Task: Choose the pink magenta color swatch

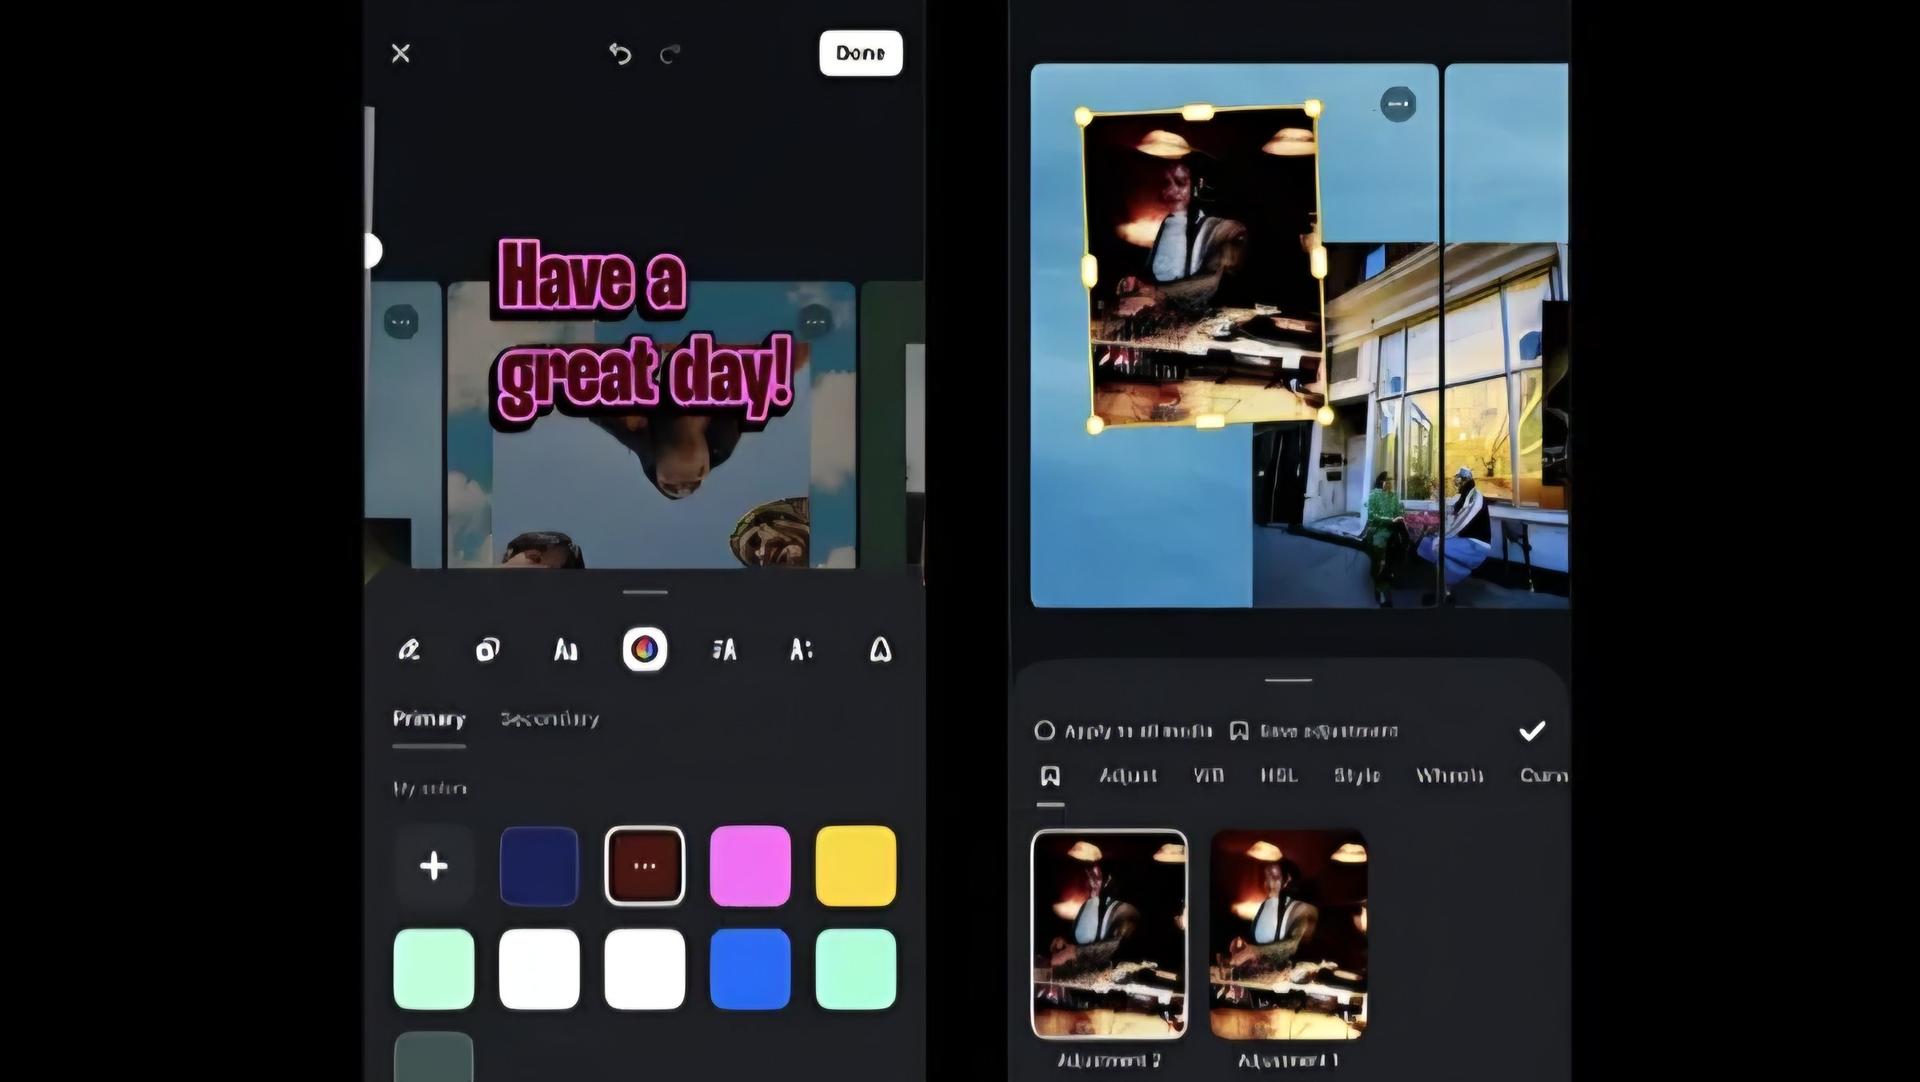Action: (750, 866)
